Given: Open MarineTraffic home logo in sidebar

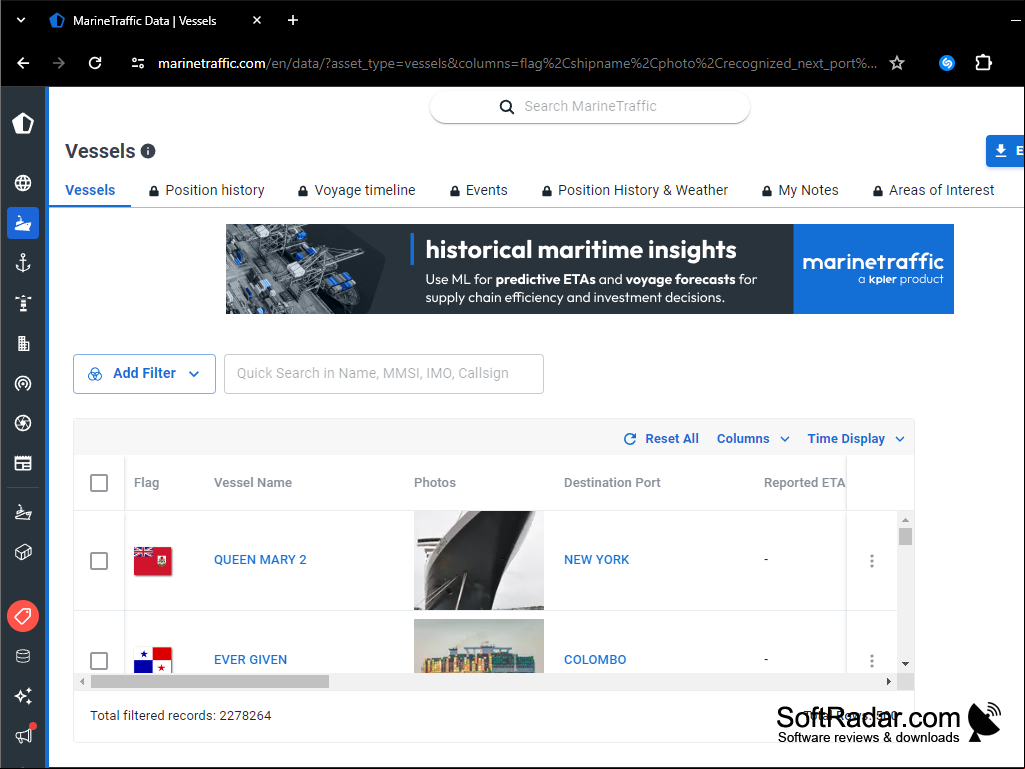Looking at the screenshot, I should coord(23,123).
